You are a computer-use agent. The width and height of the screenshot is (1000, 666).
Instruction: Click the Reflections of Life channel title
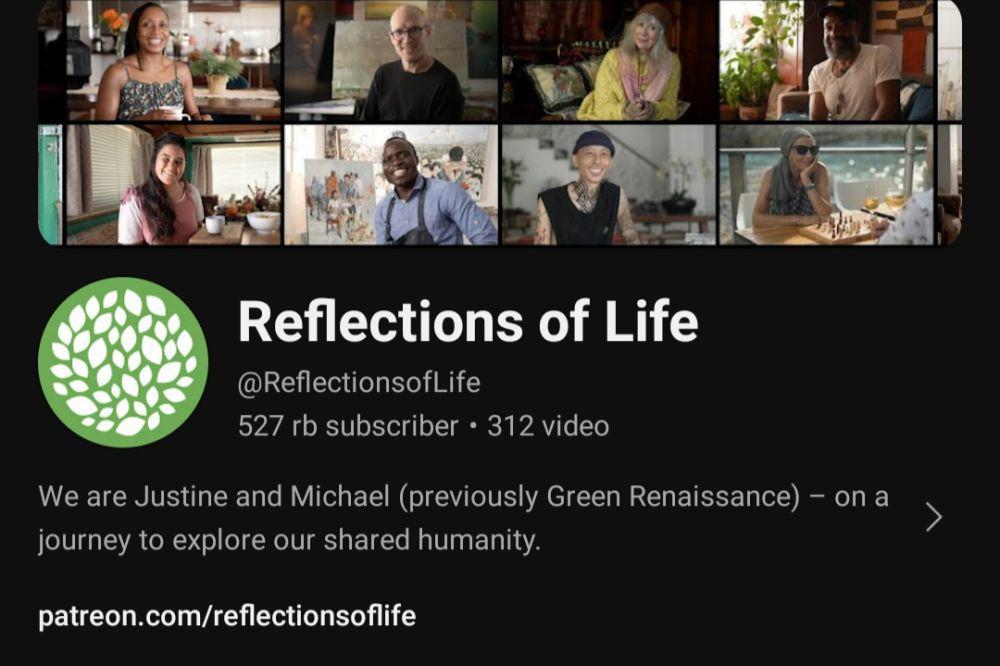468,322
